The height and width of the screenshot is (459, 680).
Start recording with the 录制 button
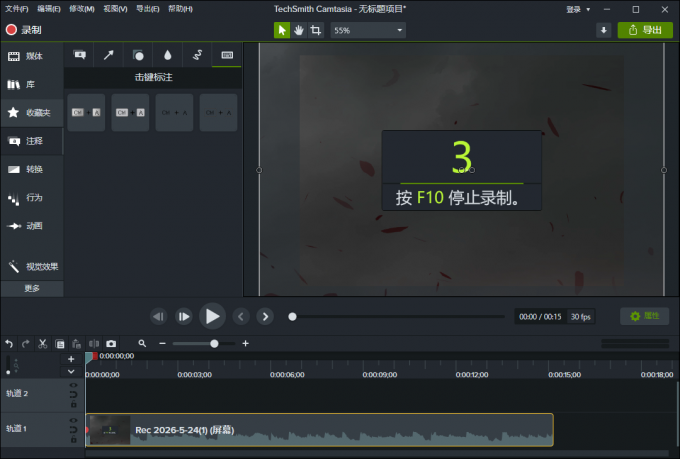[x=24, y=30]
